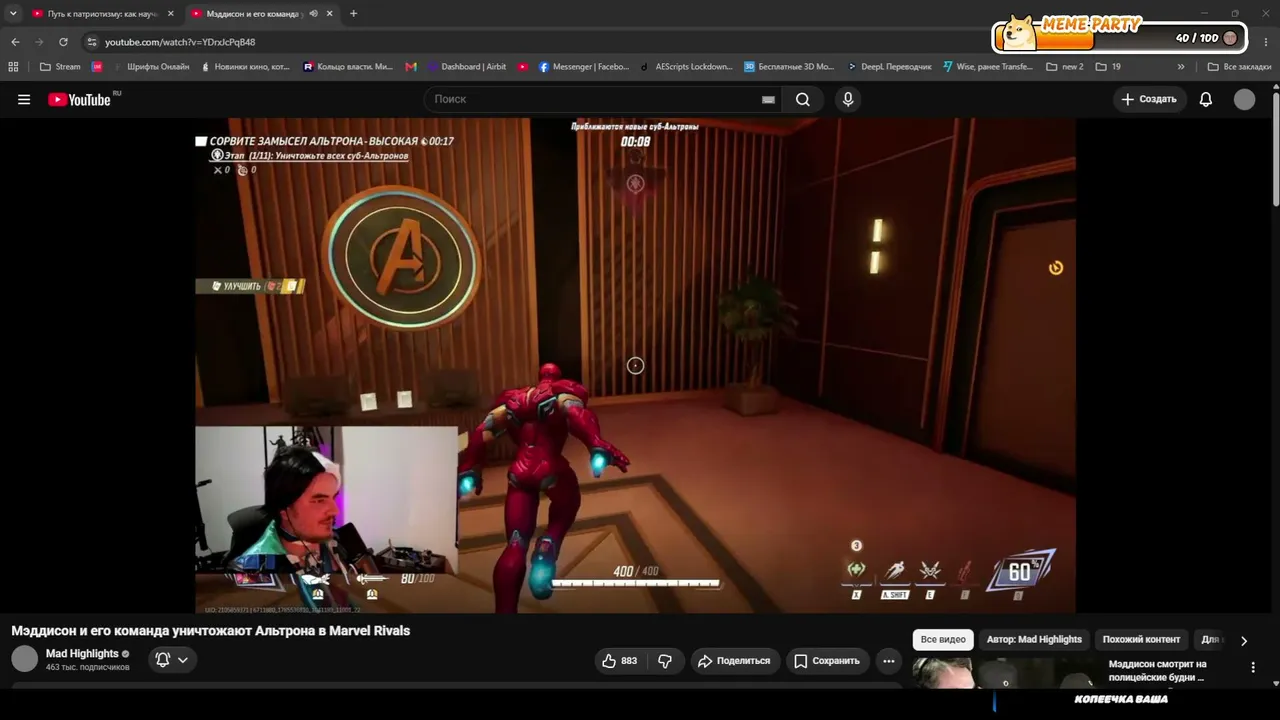
Task: Expand the tab search dropdown
Action: (13, 14)
